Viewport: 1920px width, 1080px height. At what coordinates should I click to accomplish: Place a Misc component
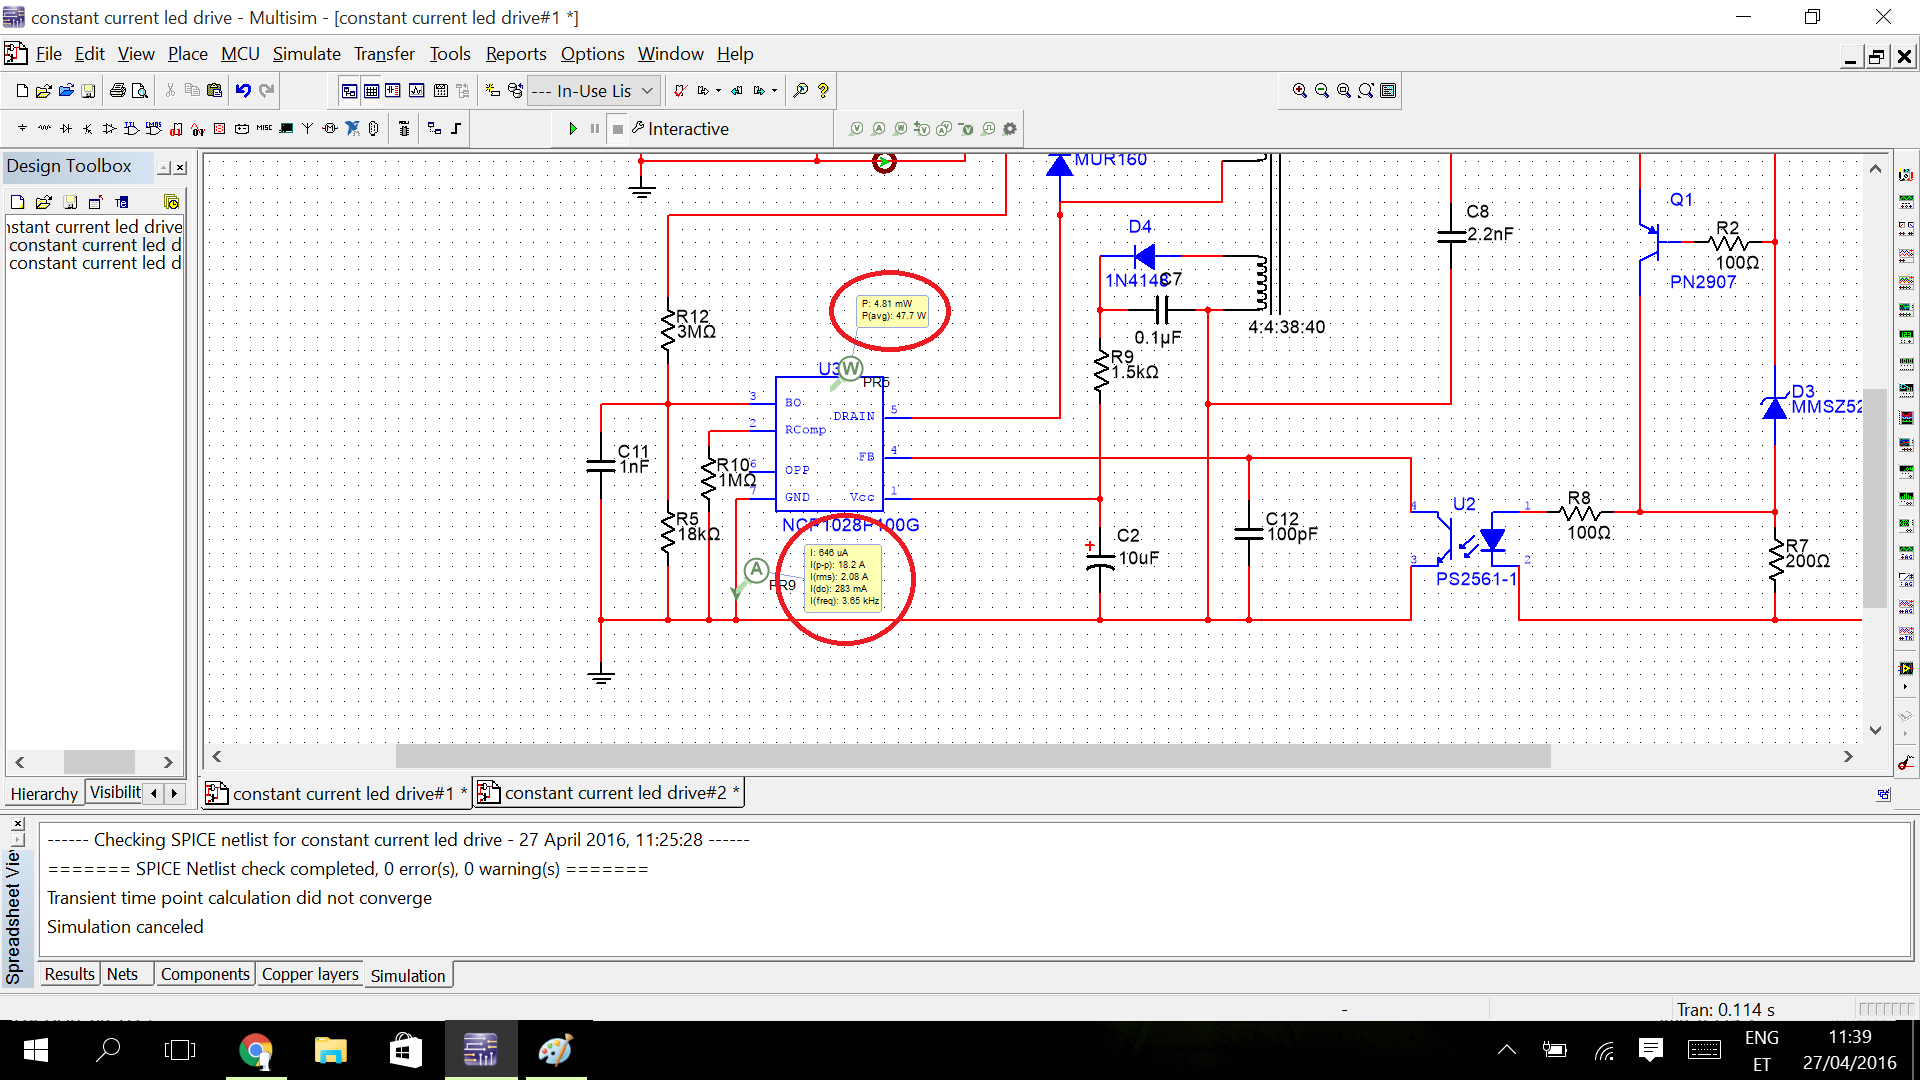pos(264,129)
